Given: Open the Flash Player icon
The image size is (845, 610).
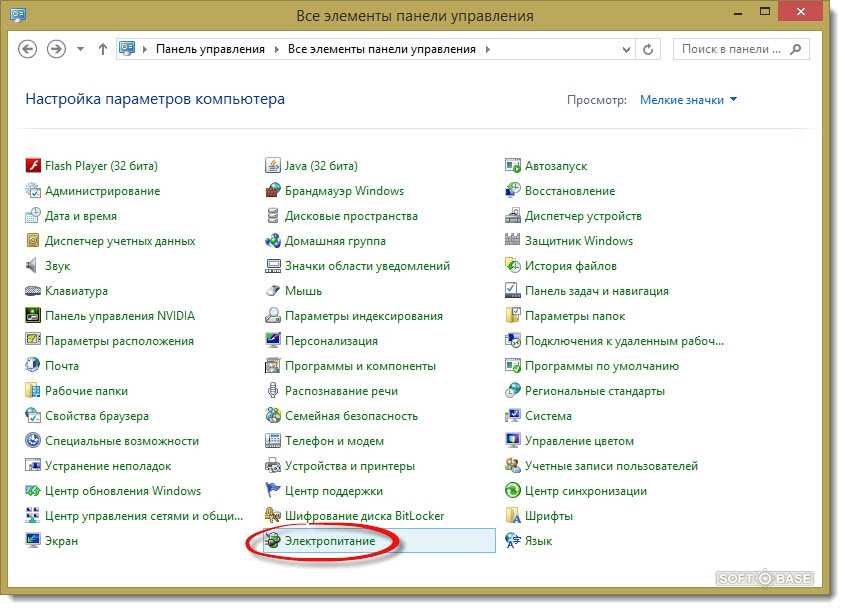Looking at the screenshot, I should tap(33, 165).
